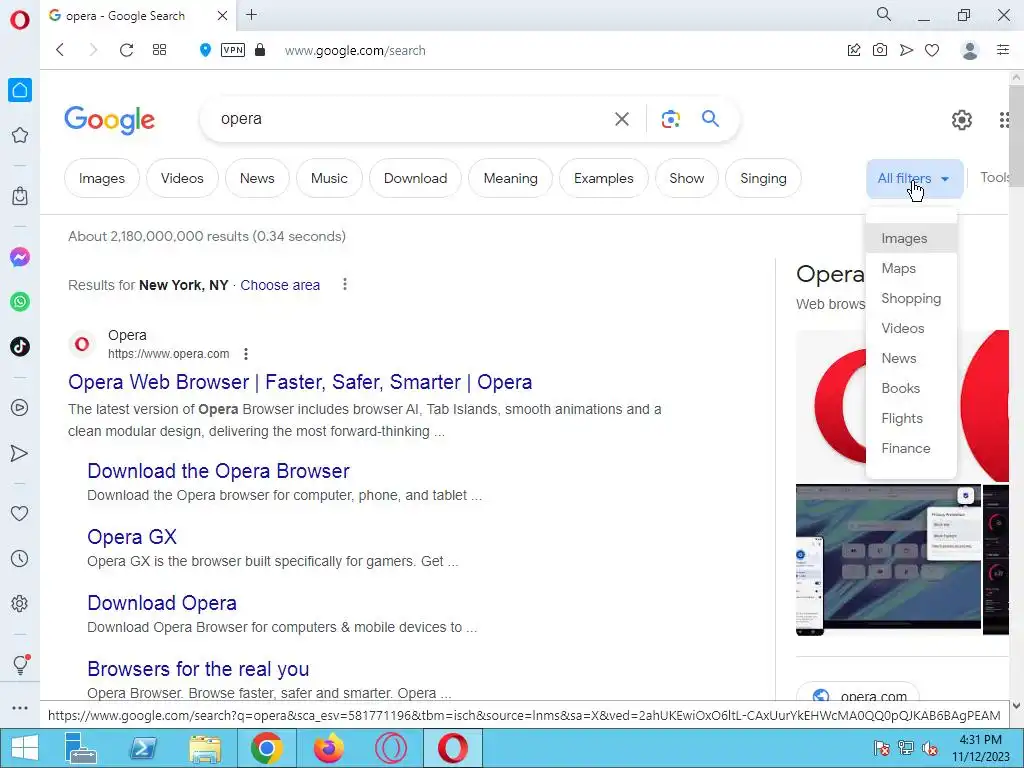Choose Flights from All filters menu
The image size is (1024, 768).
(911, 419)
